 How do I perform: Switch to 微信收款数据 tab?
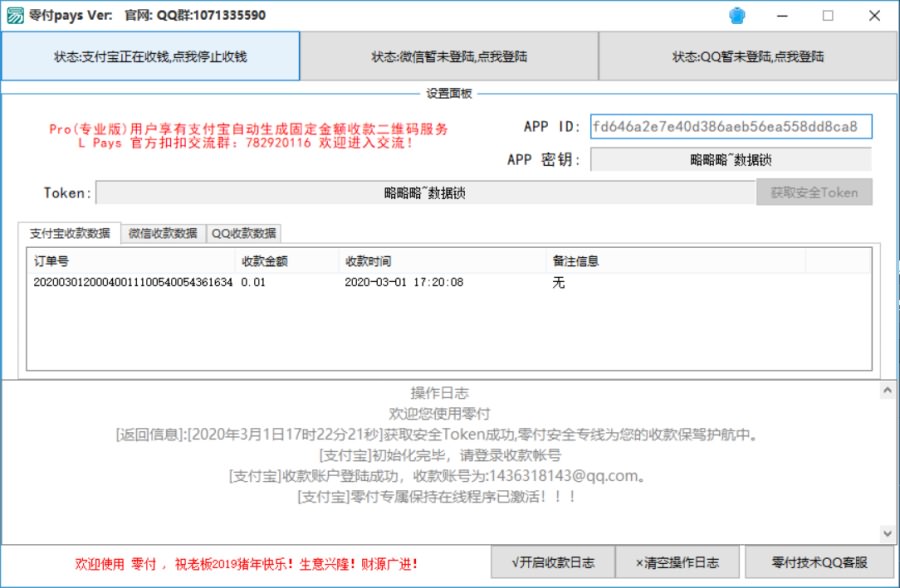tap(163, 233)
